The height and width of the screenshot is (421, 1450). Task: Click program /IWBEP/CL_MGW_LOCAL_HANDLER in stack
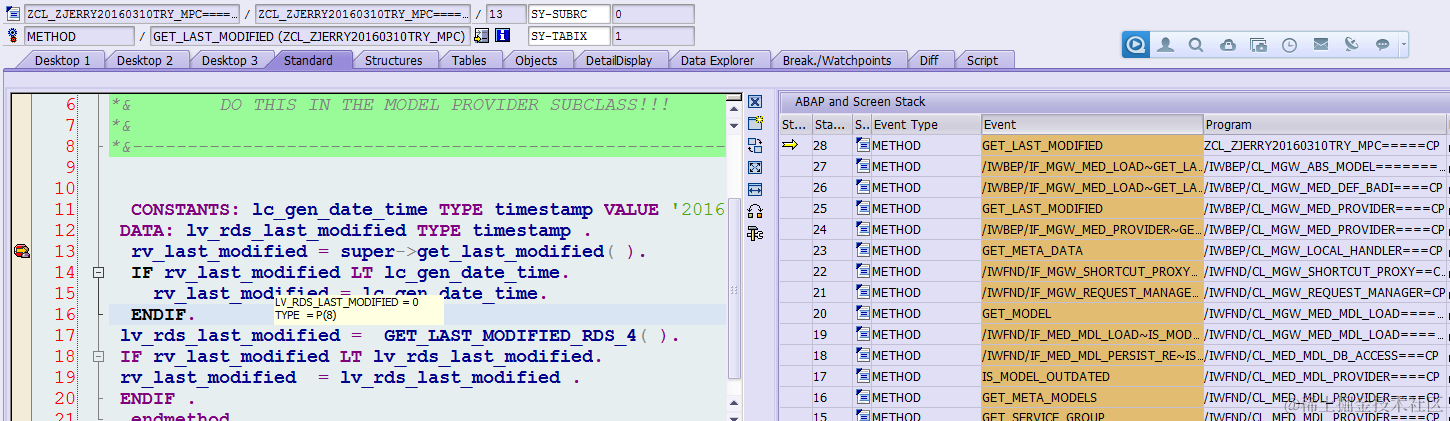1325,250
